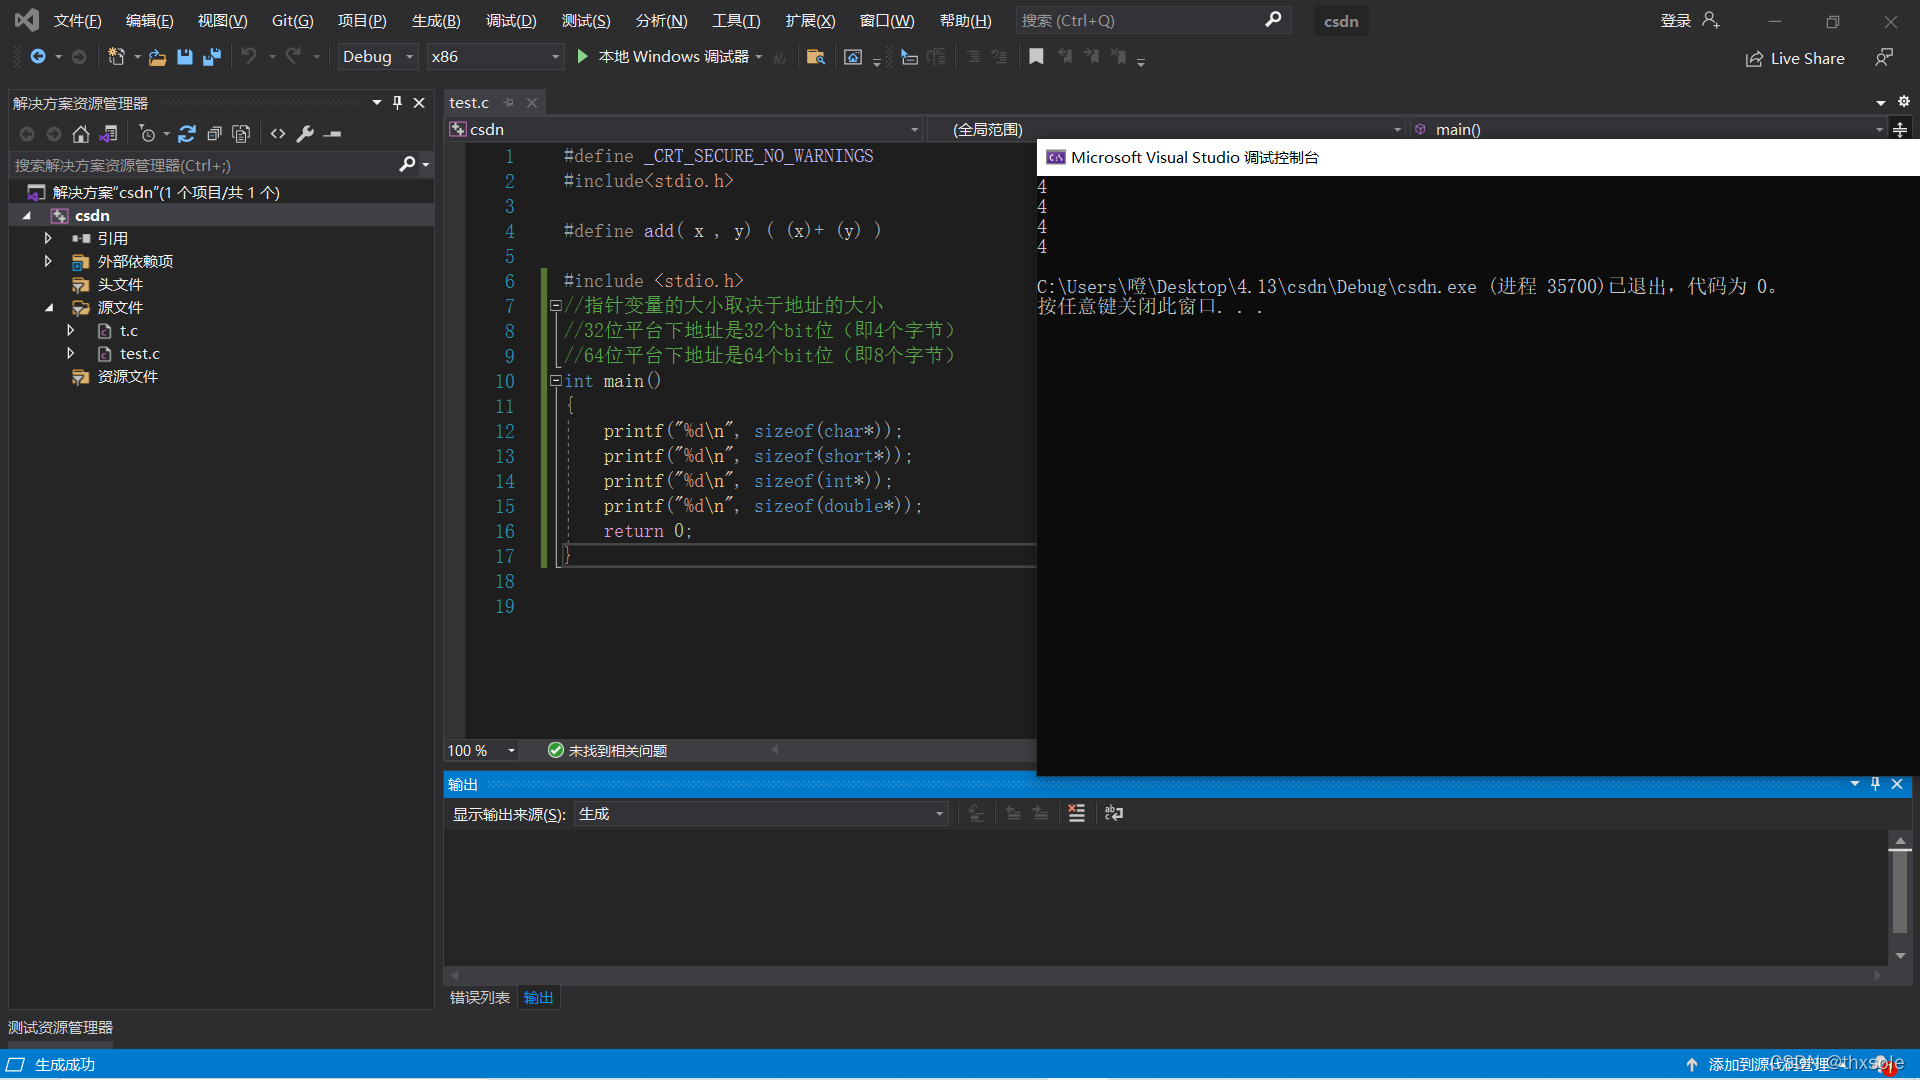
Task: Toggle bookmark on current line
Action: [1036, 57]
